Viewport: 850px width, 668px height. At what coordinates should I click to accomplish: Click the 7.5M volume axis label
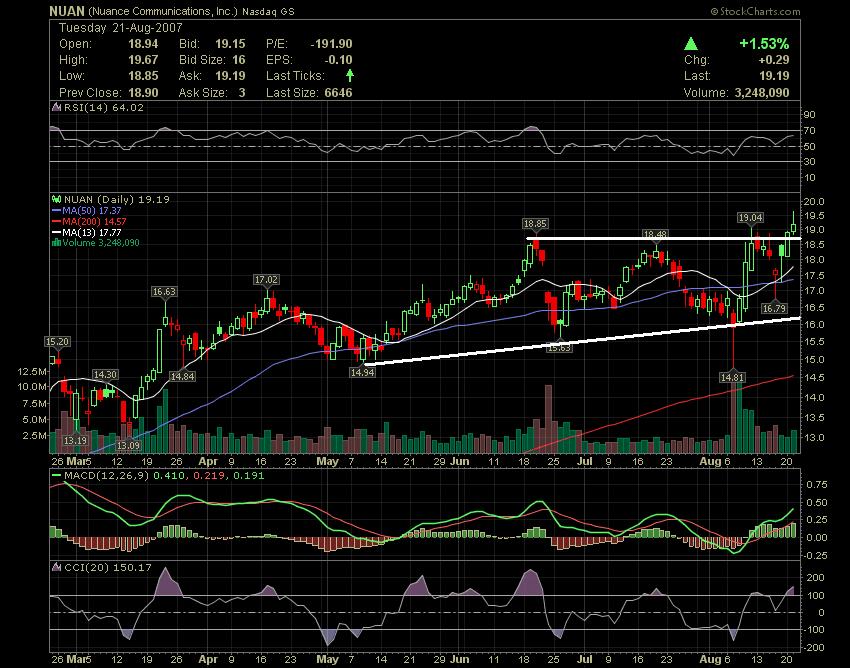point(35,403)
